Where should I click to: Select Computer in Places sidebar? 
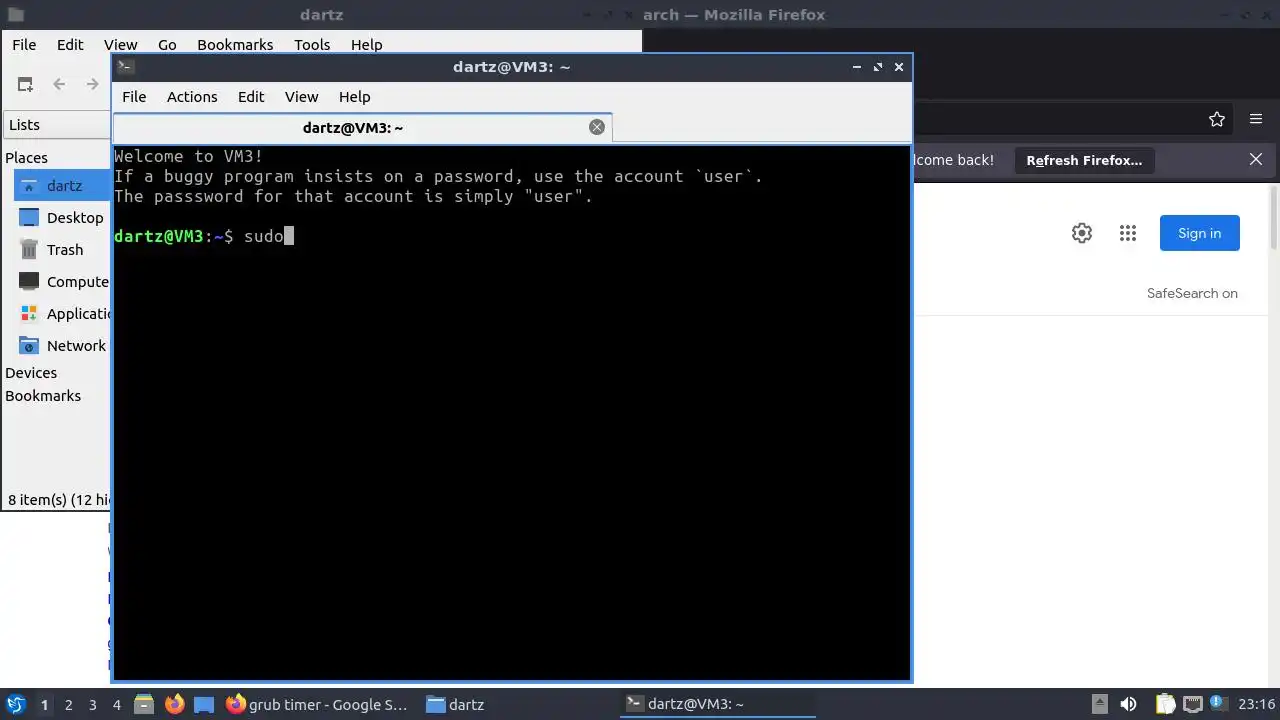pyautogui.click(x=63, y=282)
